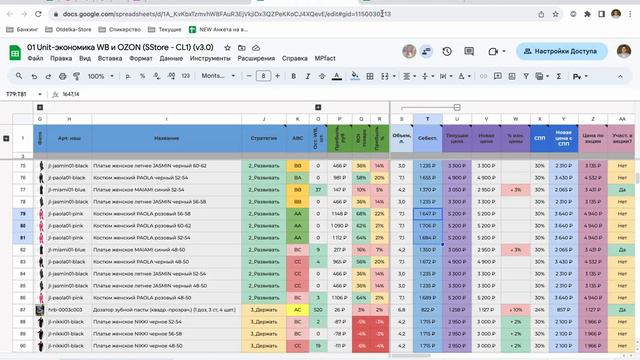The height and width of the screenshot is (360, 640).
Task: Open the Вставка menu
Action: [x=110, y=58]
